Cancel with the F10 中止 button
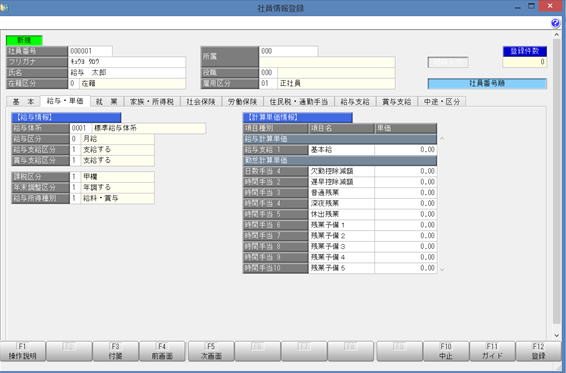This screenshot has width=566, height=373. (446, 351)
